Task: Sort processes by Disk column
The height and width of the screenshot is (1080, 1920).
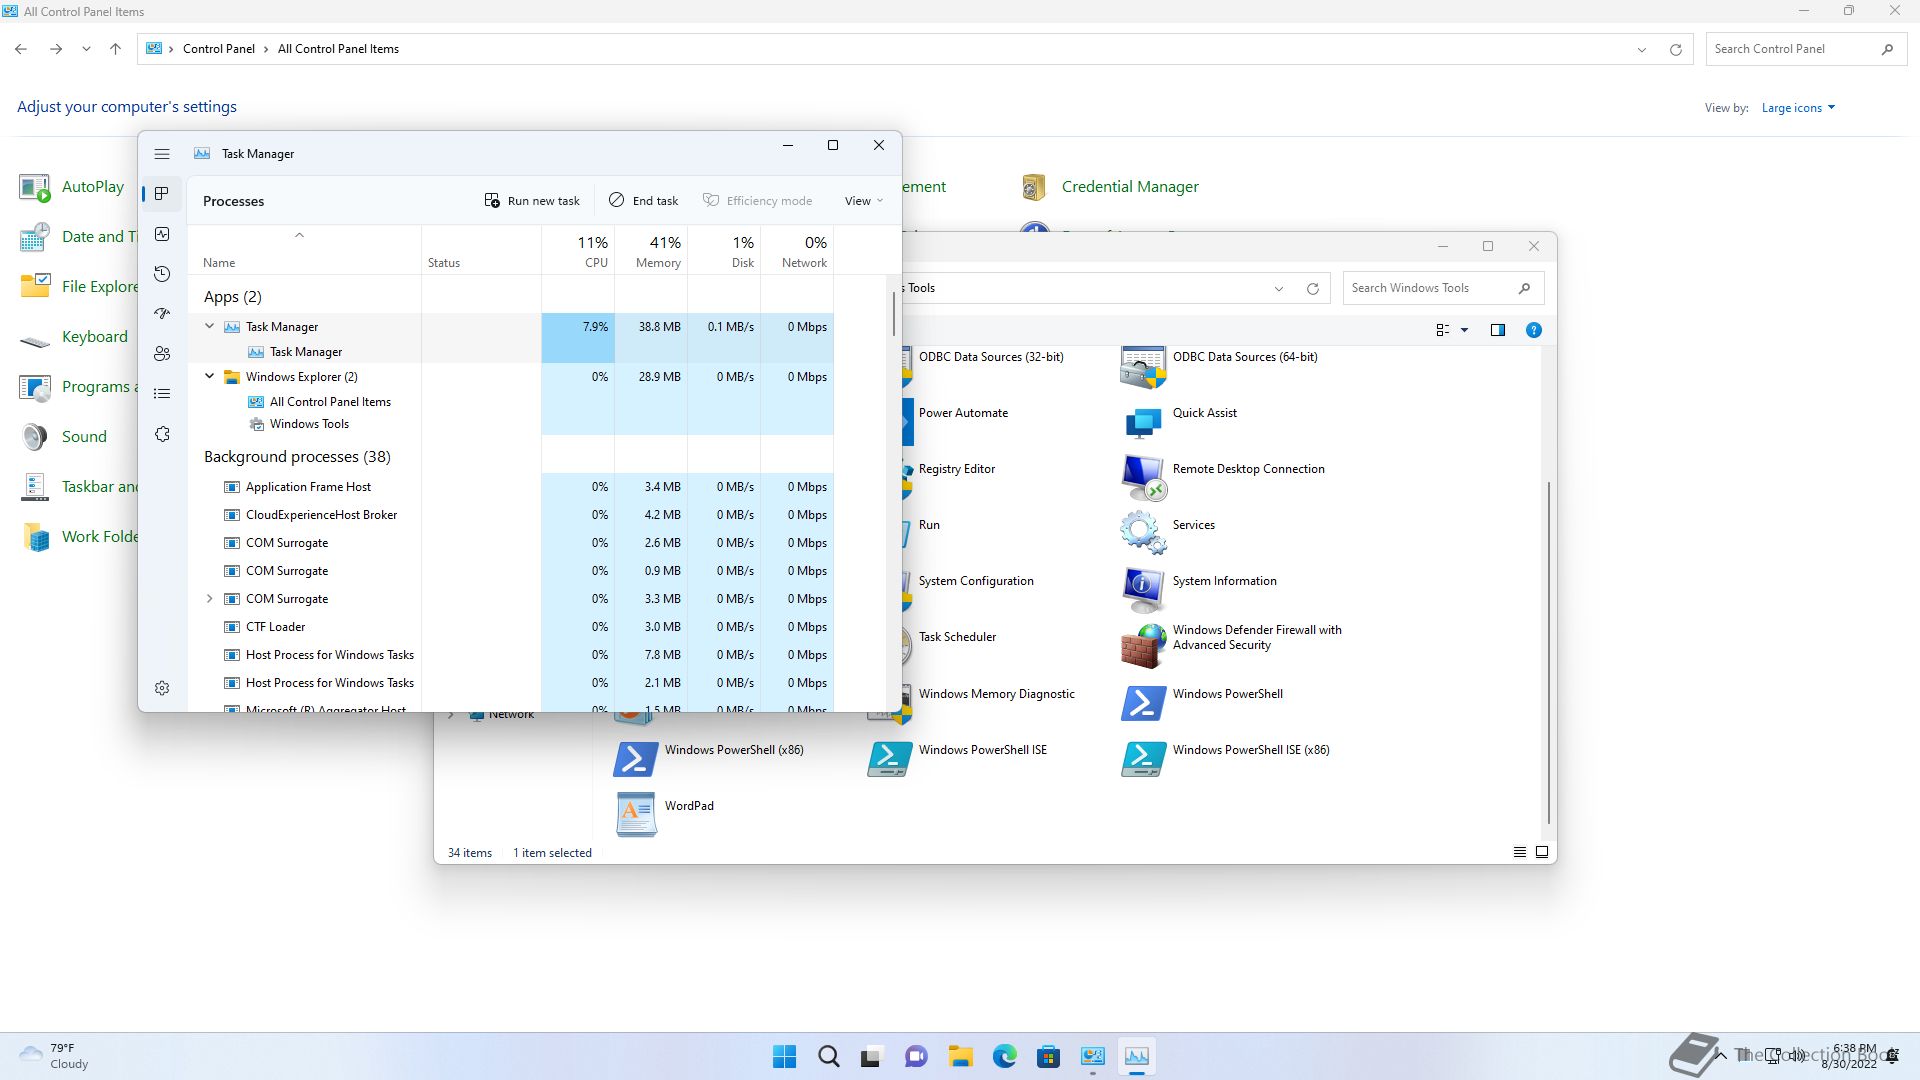Action: pos(724,250)
